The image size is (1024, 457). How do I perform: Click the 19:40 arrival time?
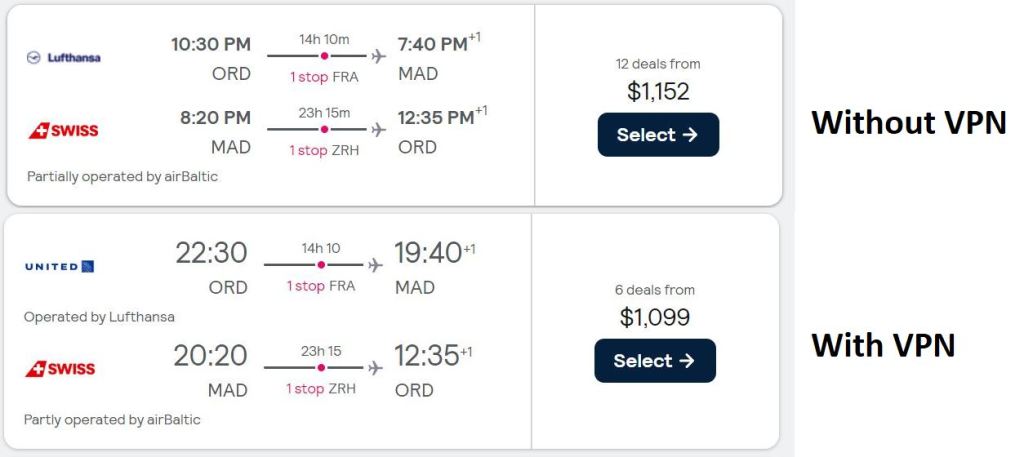(x=429, y=253)
